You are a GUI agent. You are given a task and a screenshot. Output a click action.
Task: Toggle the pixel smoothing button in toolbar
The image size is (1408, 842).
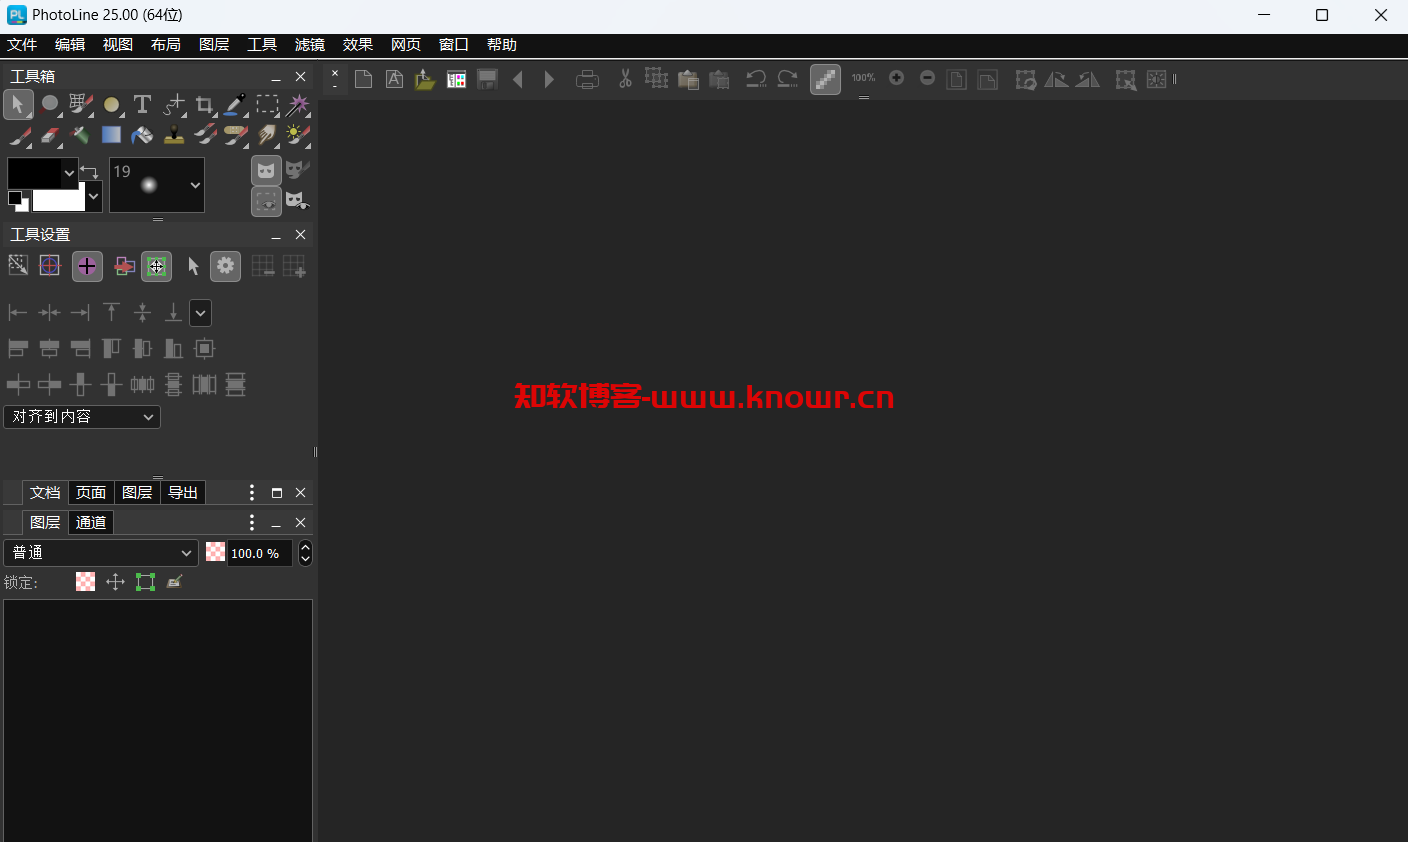[825, 79]
